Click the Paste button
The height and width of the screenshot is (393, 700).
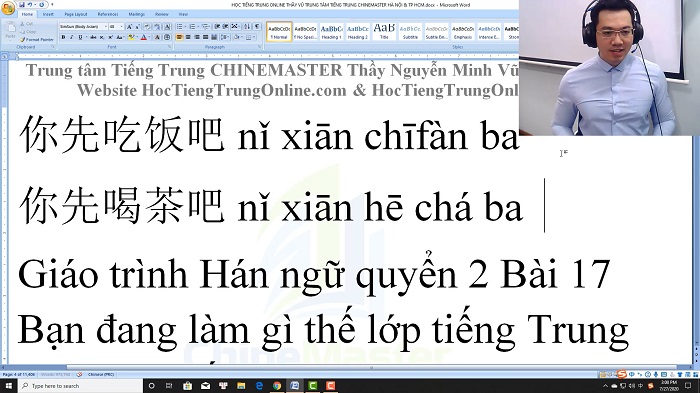pyautogui.click(x=10, y=30)
